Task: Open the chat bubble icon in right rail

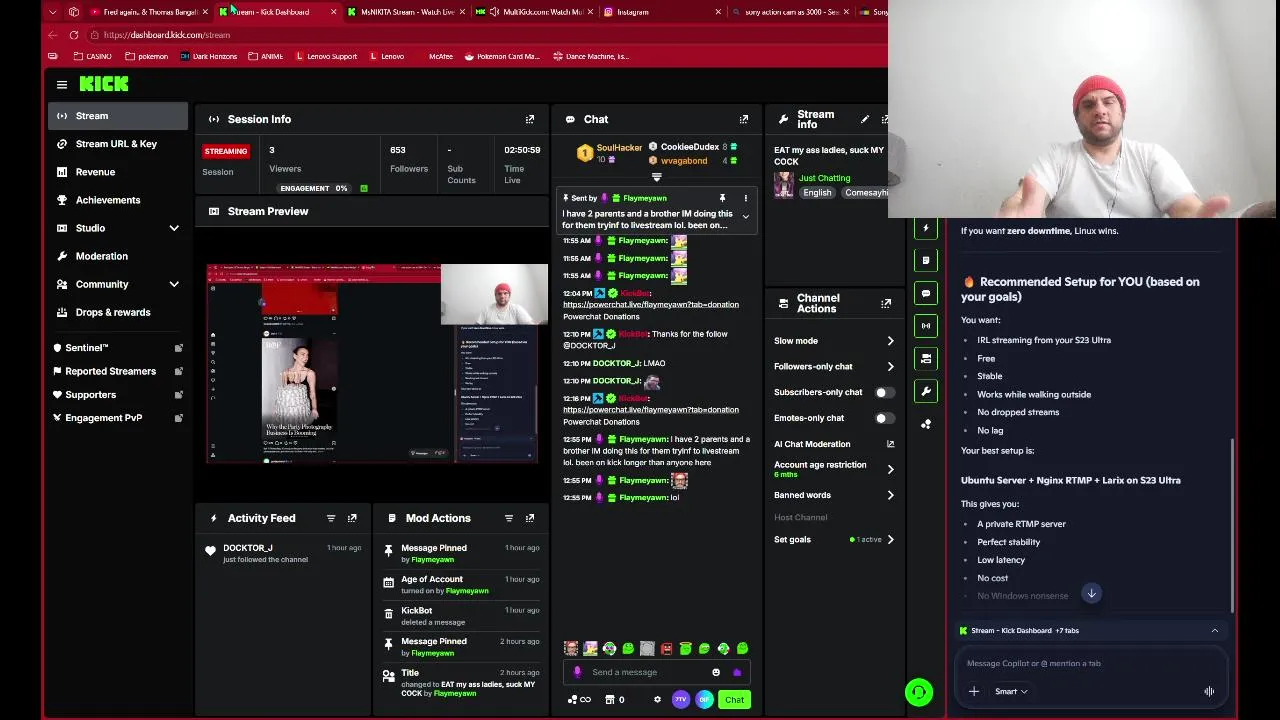Action: point(926,294)
